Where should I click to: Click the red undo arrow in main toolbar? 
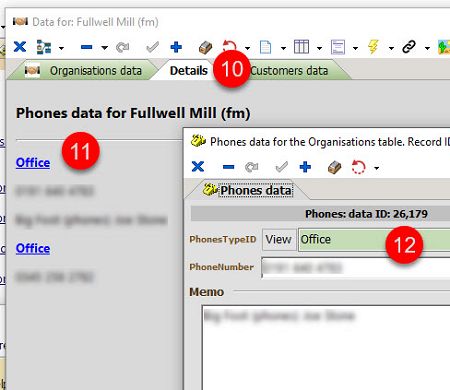[x=230, y=45]
